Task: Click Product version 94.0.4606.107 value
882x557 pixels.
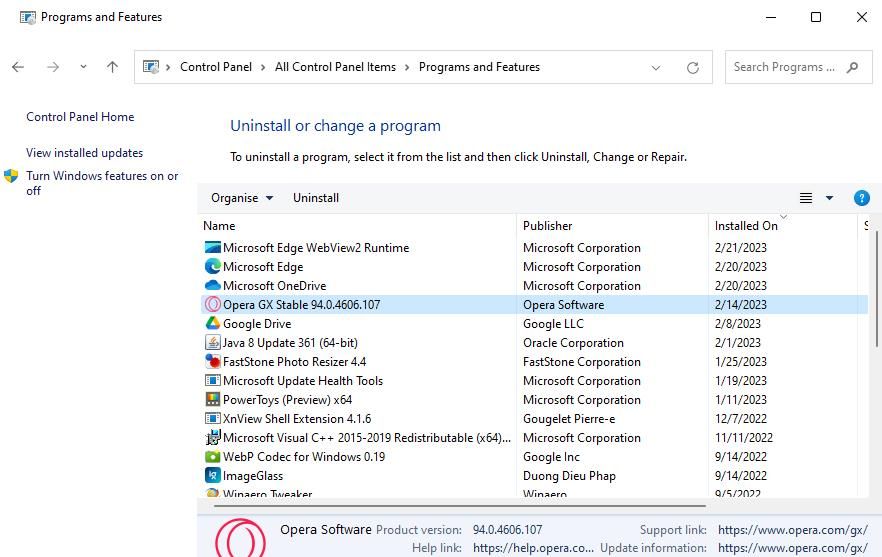Action: (x=507, y=530)
